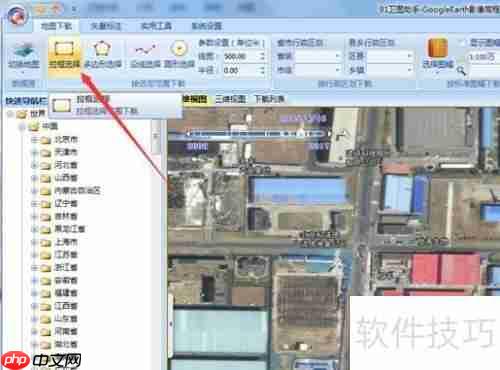This screenshot has width=500, height=370.
Task: Click the magnifier search icon near 选择图幅
Action: click(461, 71)
